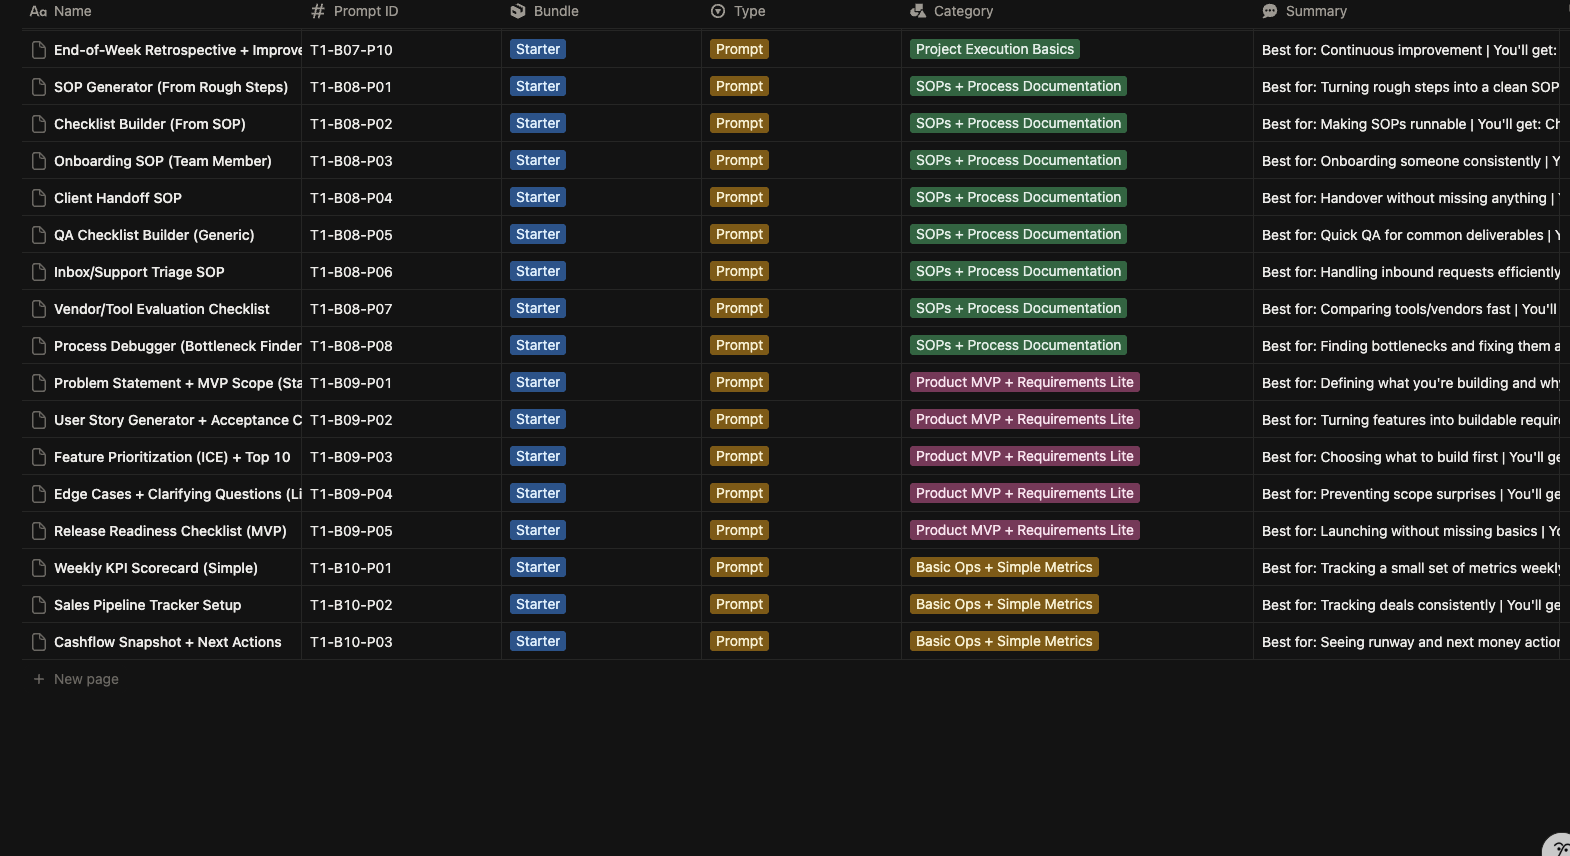This screenshot has width=1570, height=856.
Task: Click page icon for Process Debugger row
Action: 39,346
